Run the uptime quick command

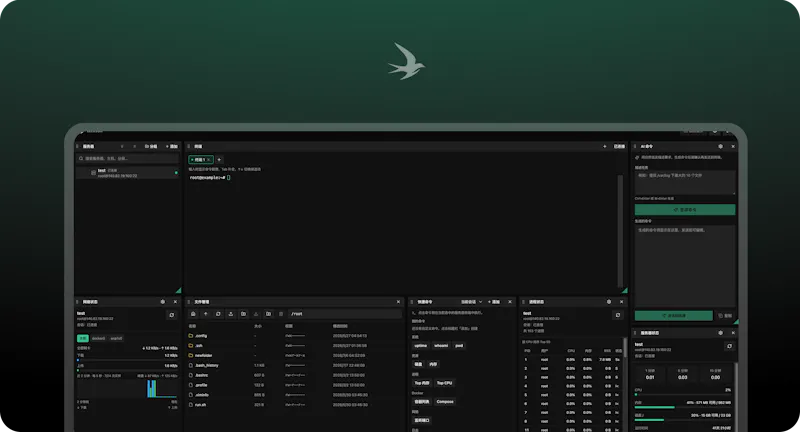click(420, 346)
